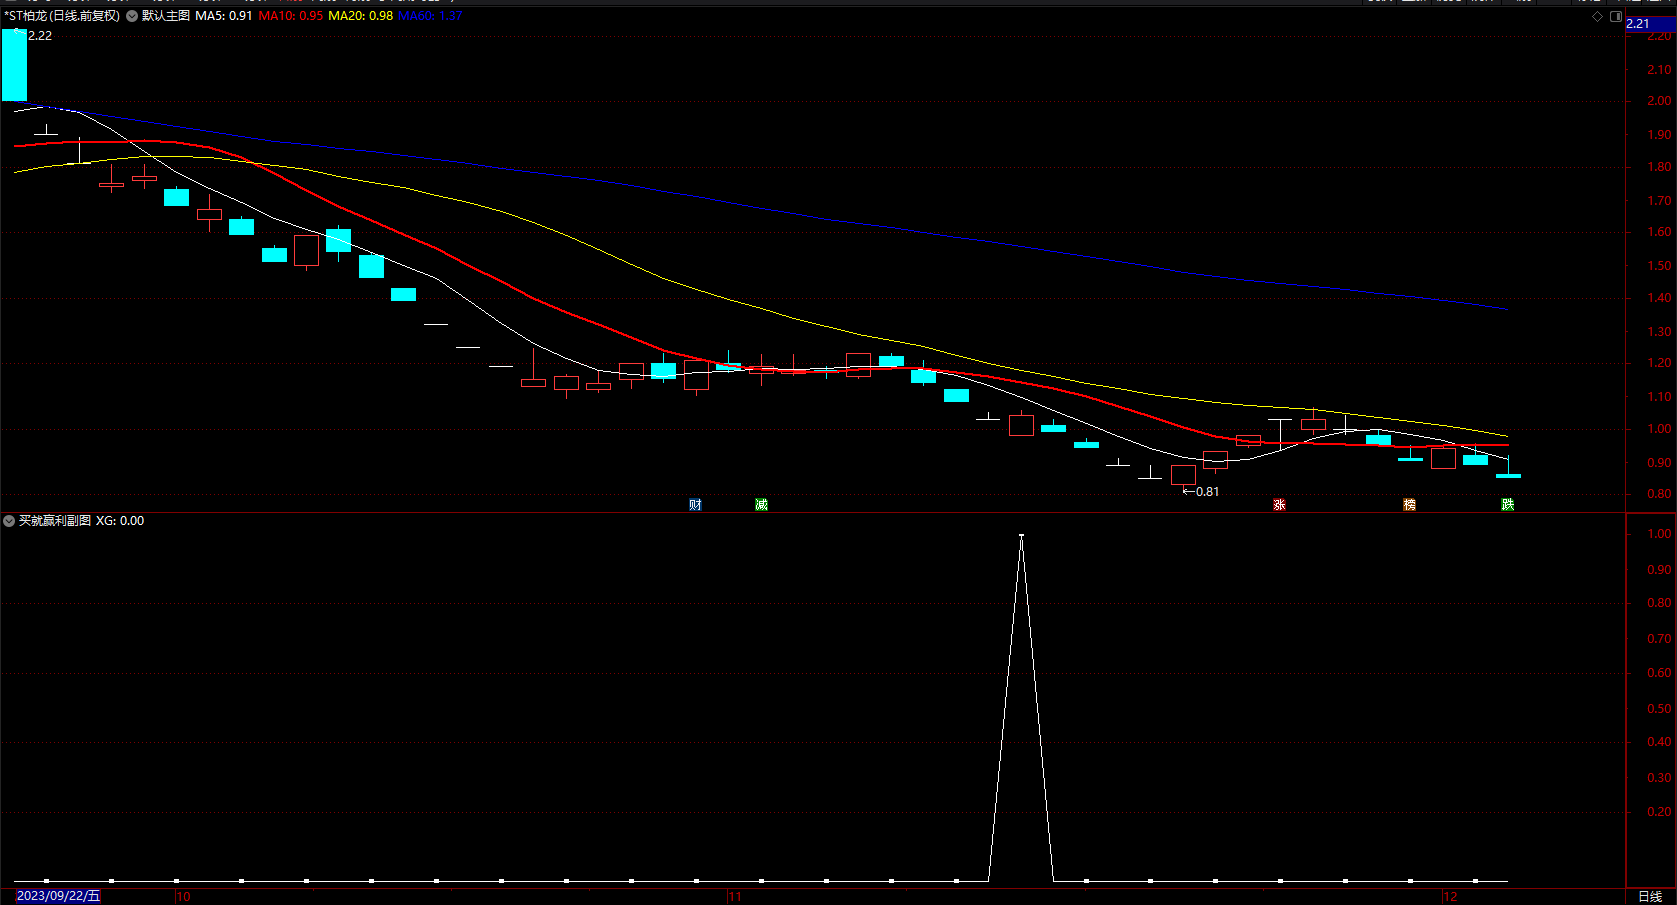The height and width of the screenshot is (905, 1677).
Task: Click the *ST柏龙 (日线.前复权) chart title
Action: tap(62, 16)
